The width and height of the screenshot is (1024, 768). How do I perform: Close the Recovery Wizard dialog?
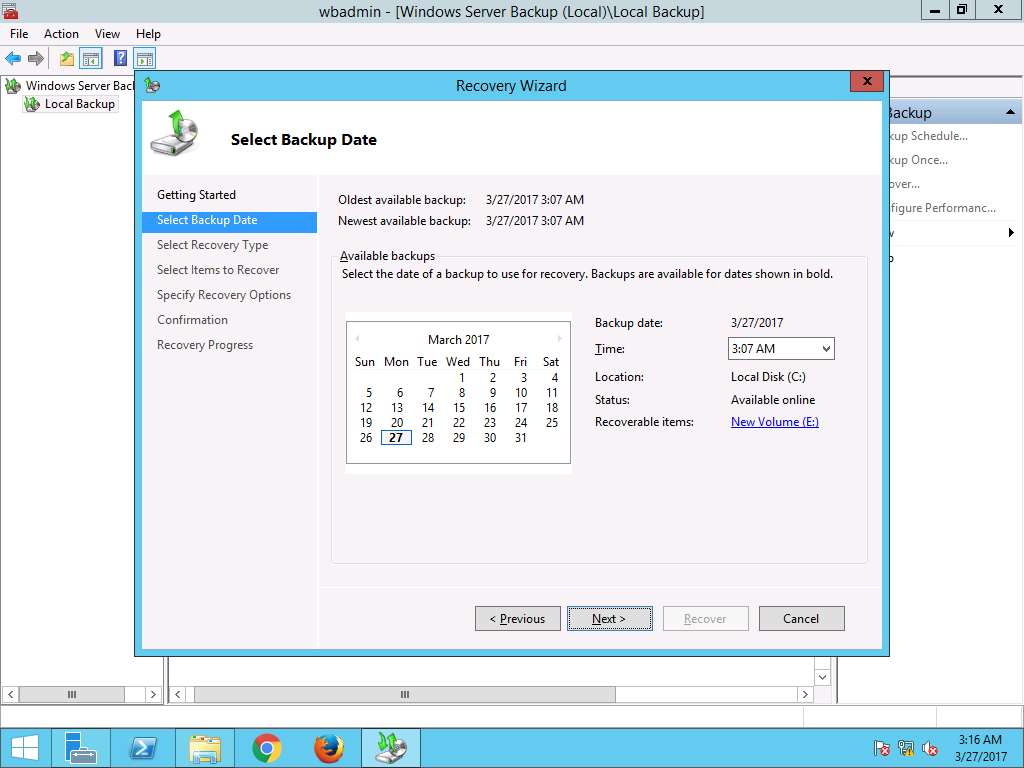[867, 81]
